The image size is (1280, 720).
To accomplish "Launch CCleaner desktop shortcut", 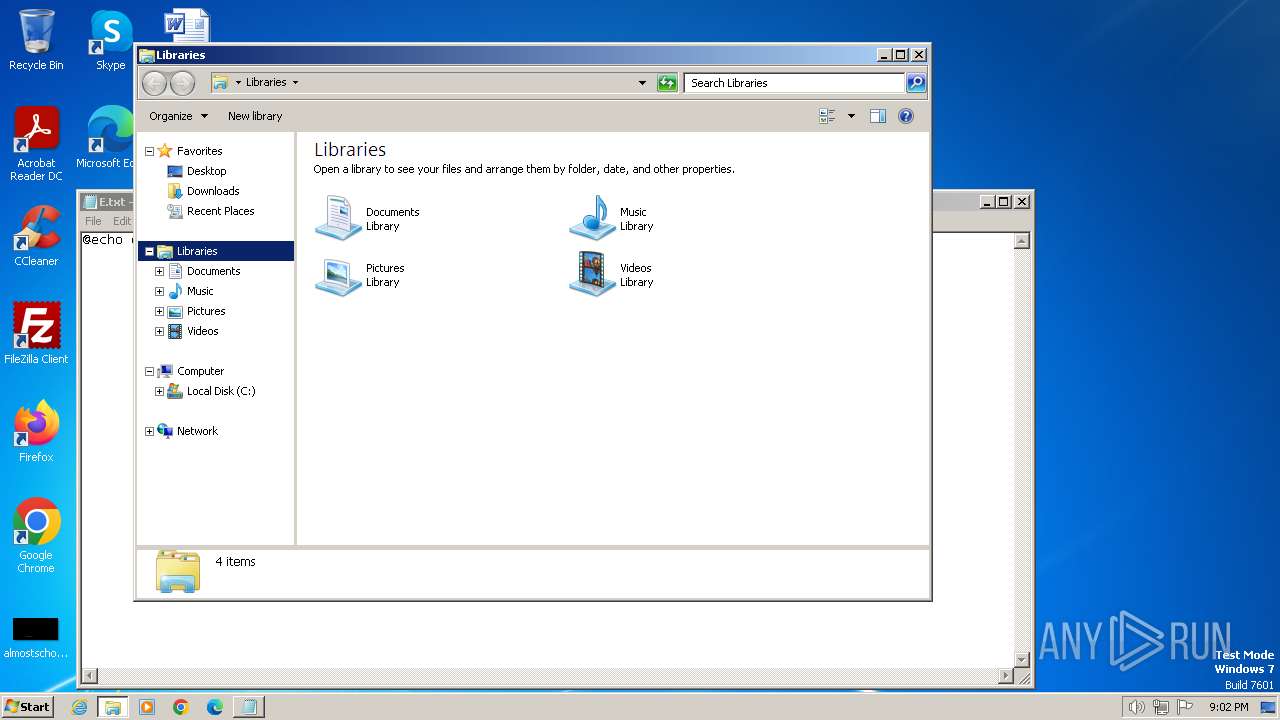I will click(x=36, y=236).
